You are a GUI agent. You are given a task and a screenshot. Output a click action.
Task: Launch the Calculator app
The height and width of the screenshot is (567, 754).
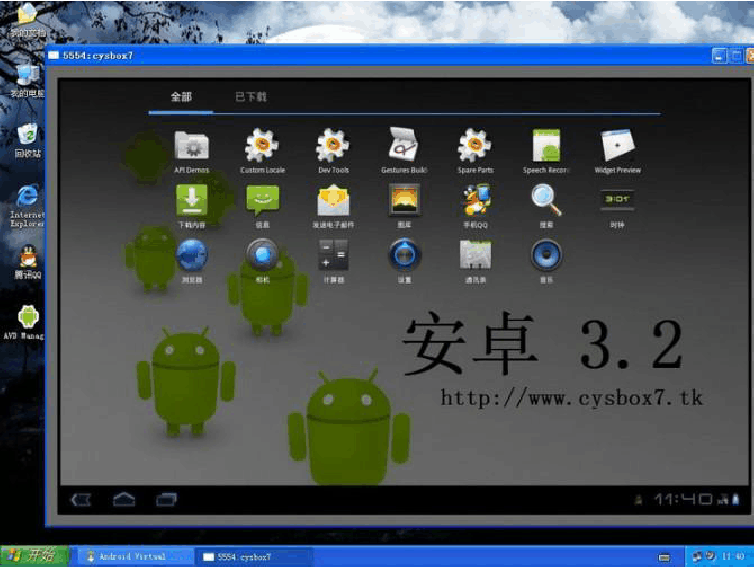(x=333, y=261)
